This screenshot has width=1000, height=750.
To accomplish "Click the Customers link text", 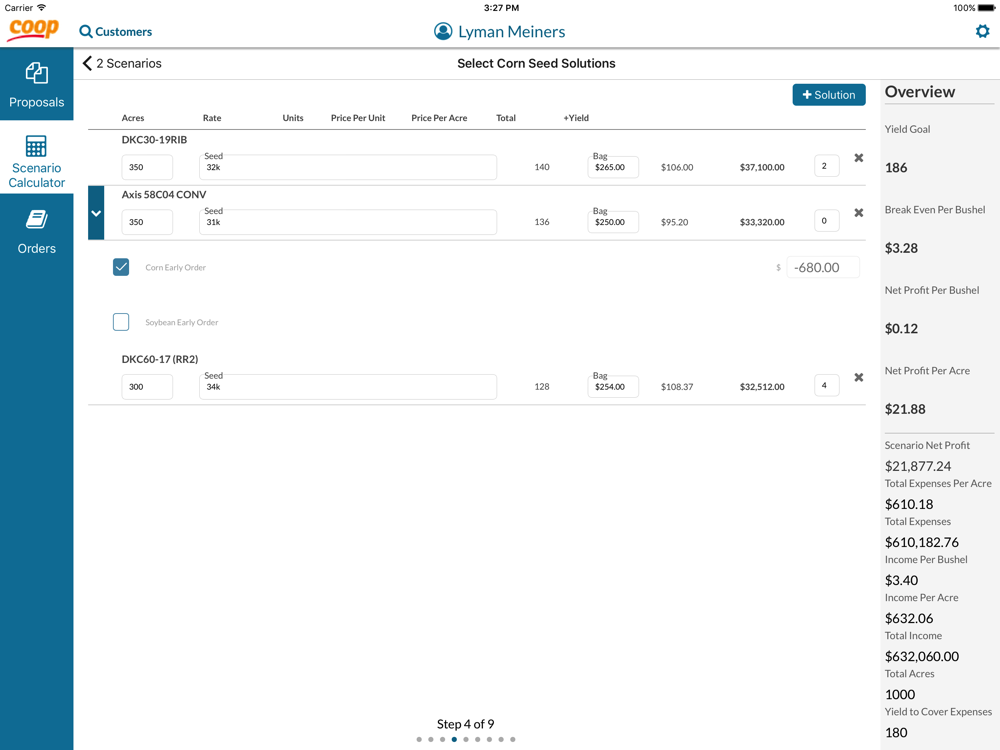I will [x=124, y=31].
